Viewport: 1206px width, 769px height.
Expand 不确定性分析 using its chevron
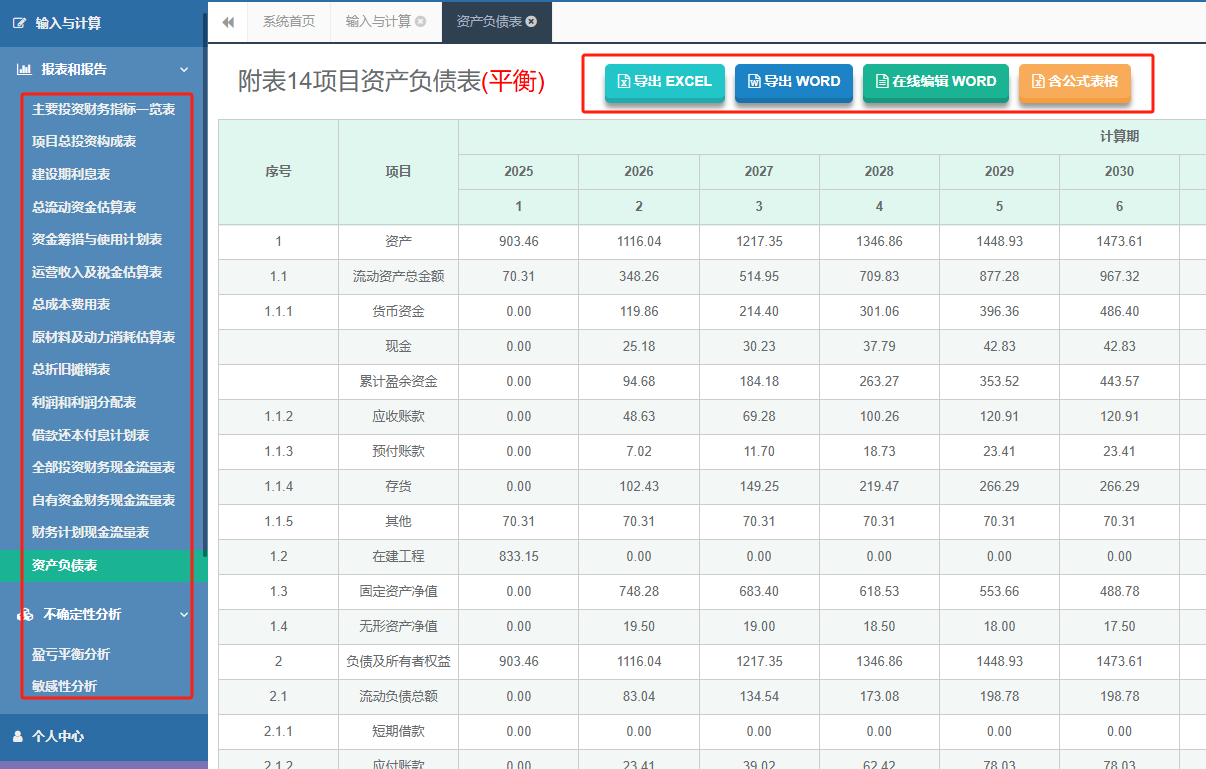coord(183,615)
